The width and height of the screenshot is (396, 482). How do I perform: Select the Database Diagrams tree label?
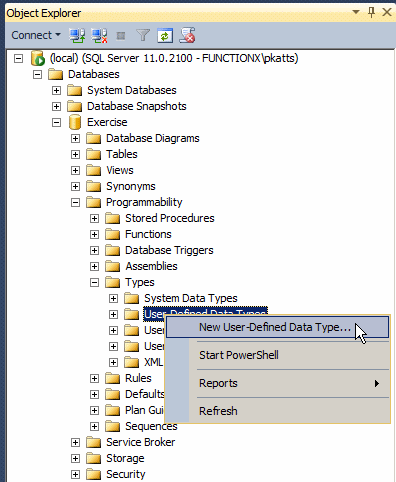point(153,138)
